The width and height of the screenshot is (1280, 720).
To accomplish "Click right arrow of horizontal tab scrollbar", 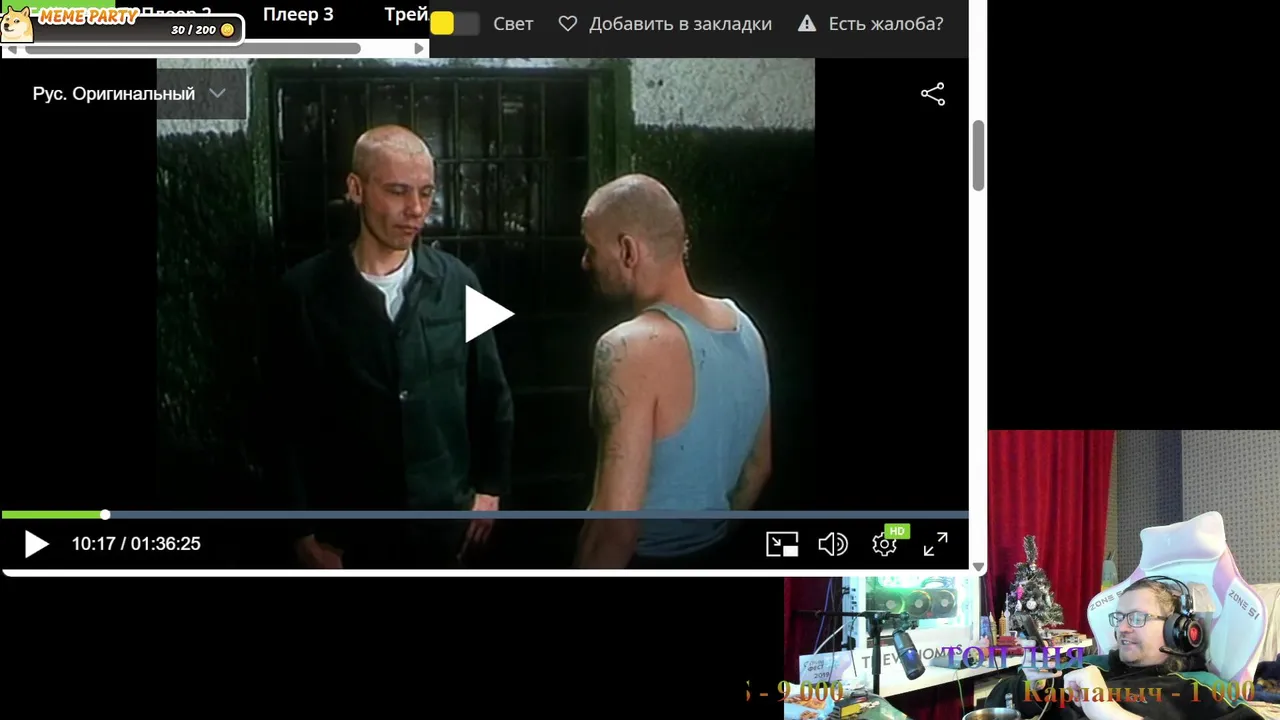I will tap(419, 48).
